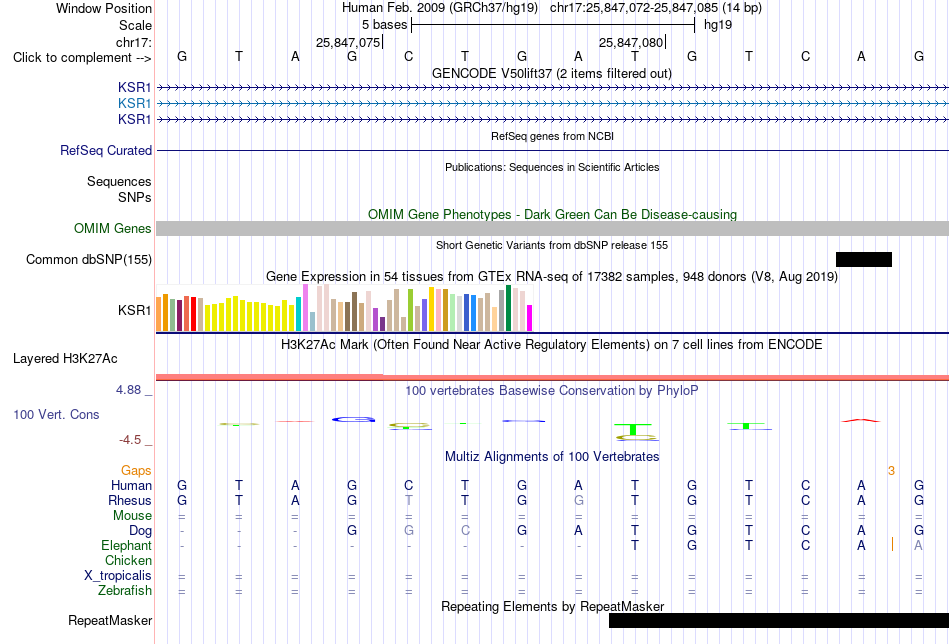Click the orange gap count '3'

891,471
